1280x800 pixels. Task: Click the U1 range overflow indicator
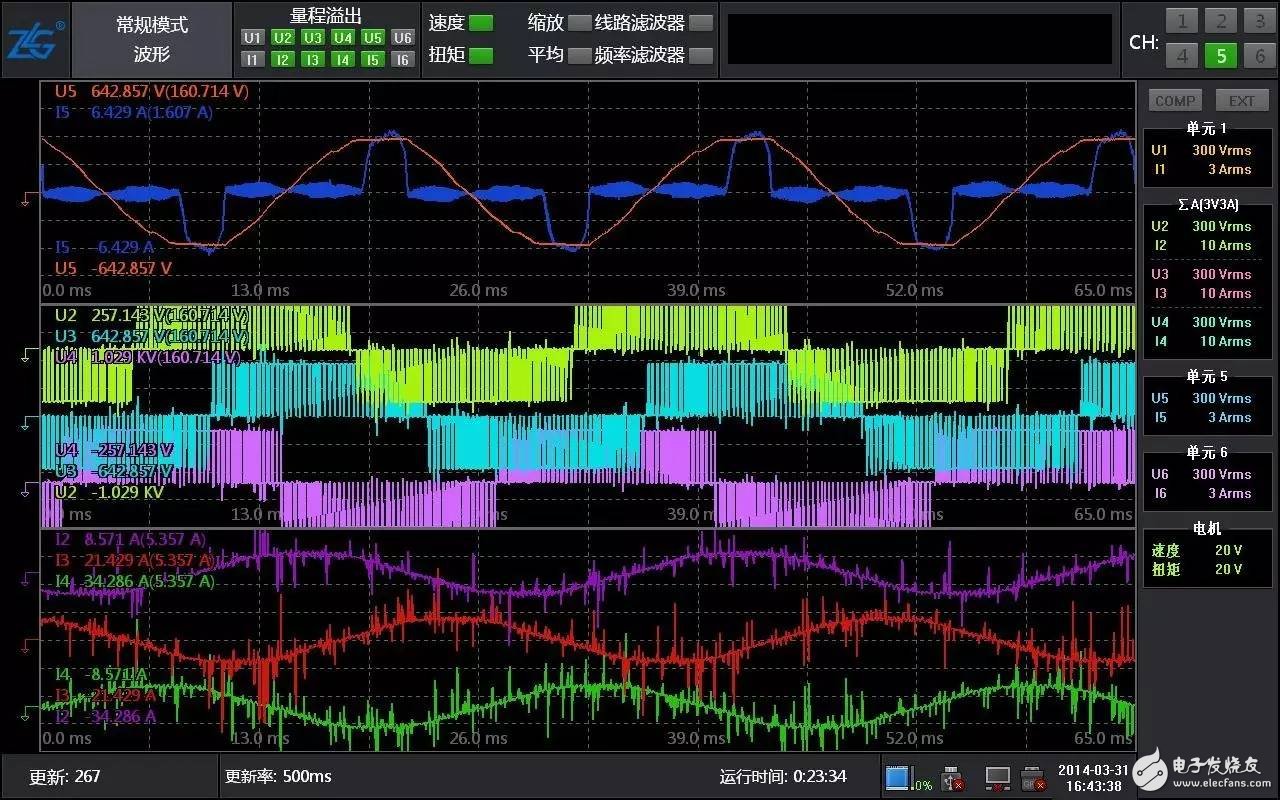coord(252,38)
